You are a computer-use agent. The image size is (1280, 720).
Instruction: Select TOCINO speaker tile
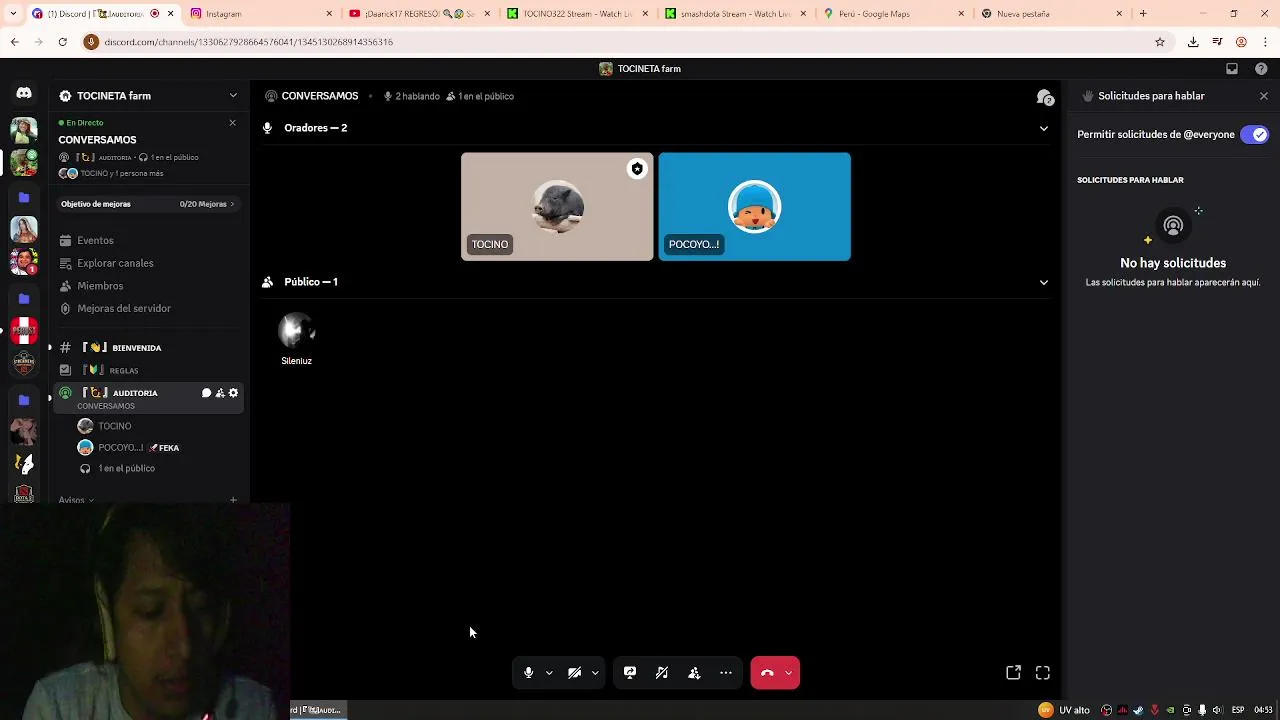(x=557, y=207)
